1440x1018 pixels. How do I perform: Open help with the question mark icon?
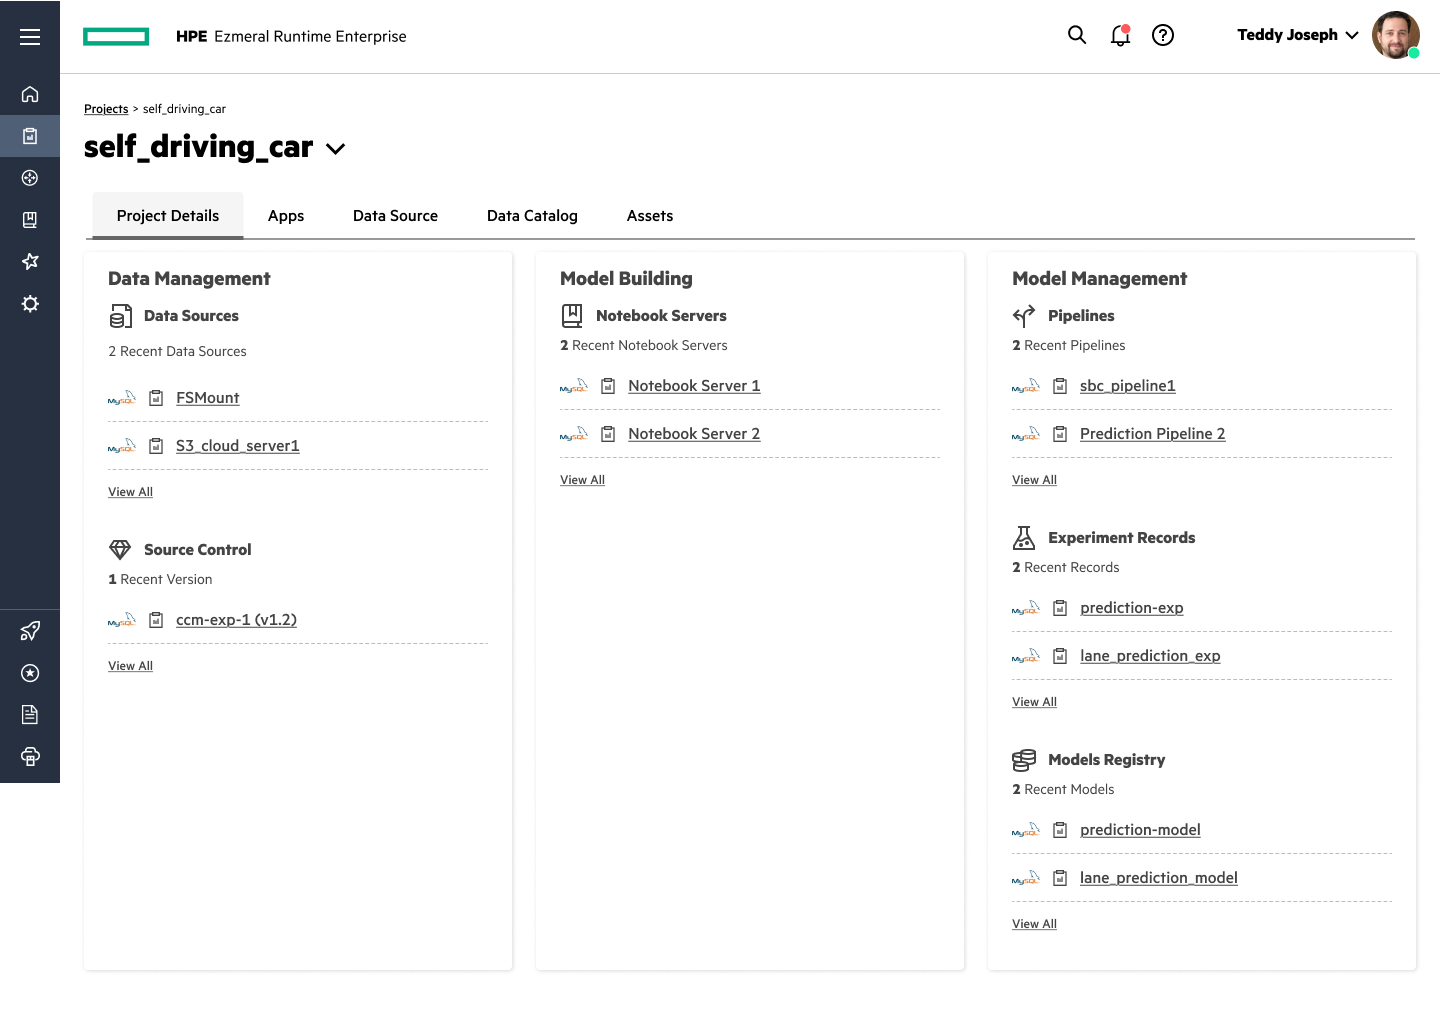click(x=1163, y=35)
